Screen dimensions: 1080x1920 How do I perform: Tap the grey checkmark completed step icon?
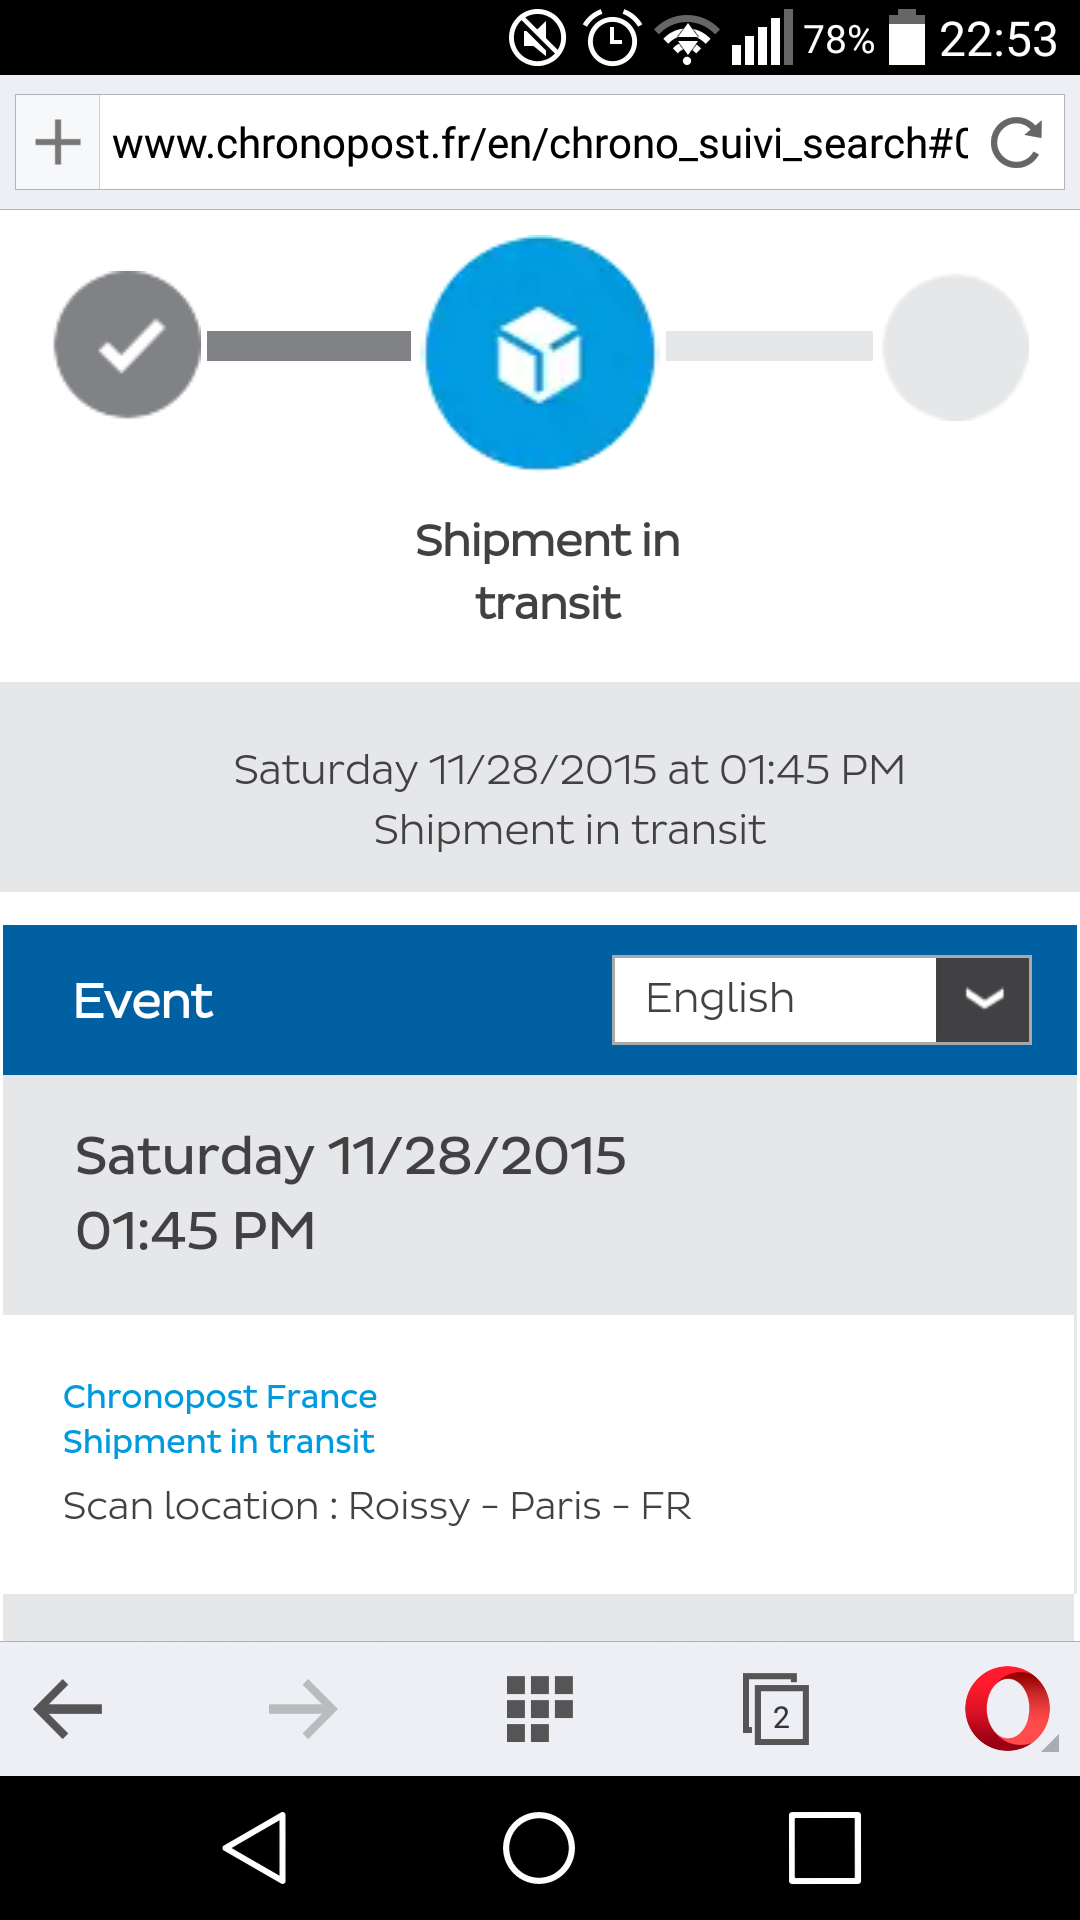pos(128,344)
